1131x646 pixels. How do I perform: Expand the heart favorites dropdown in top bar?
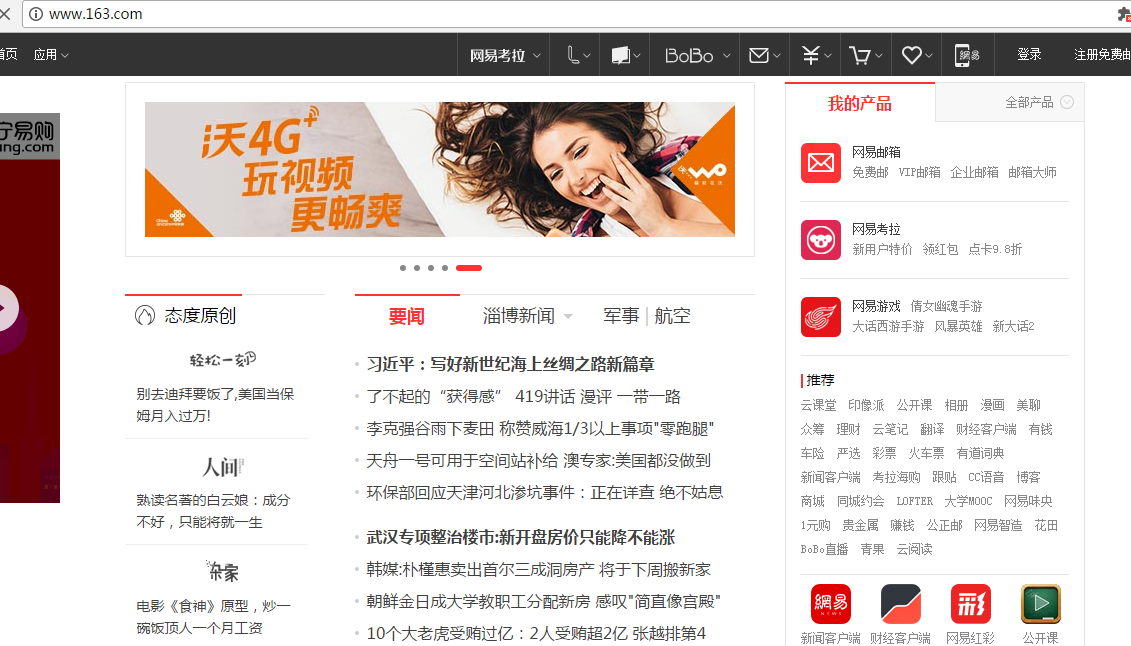click(916, 55)
